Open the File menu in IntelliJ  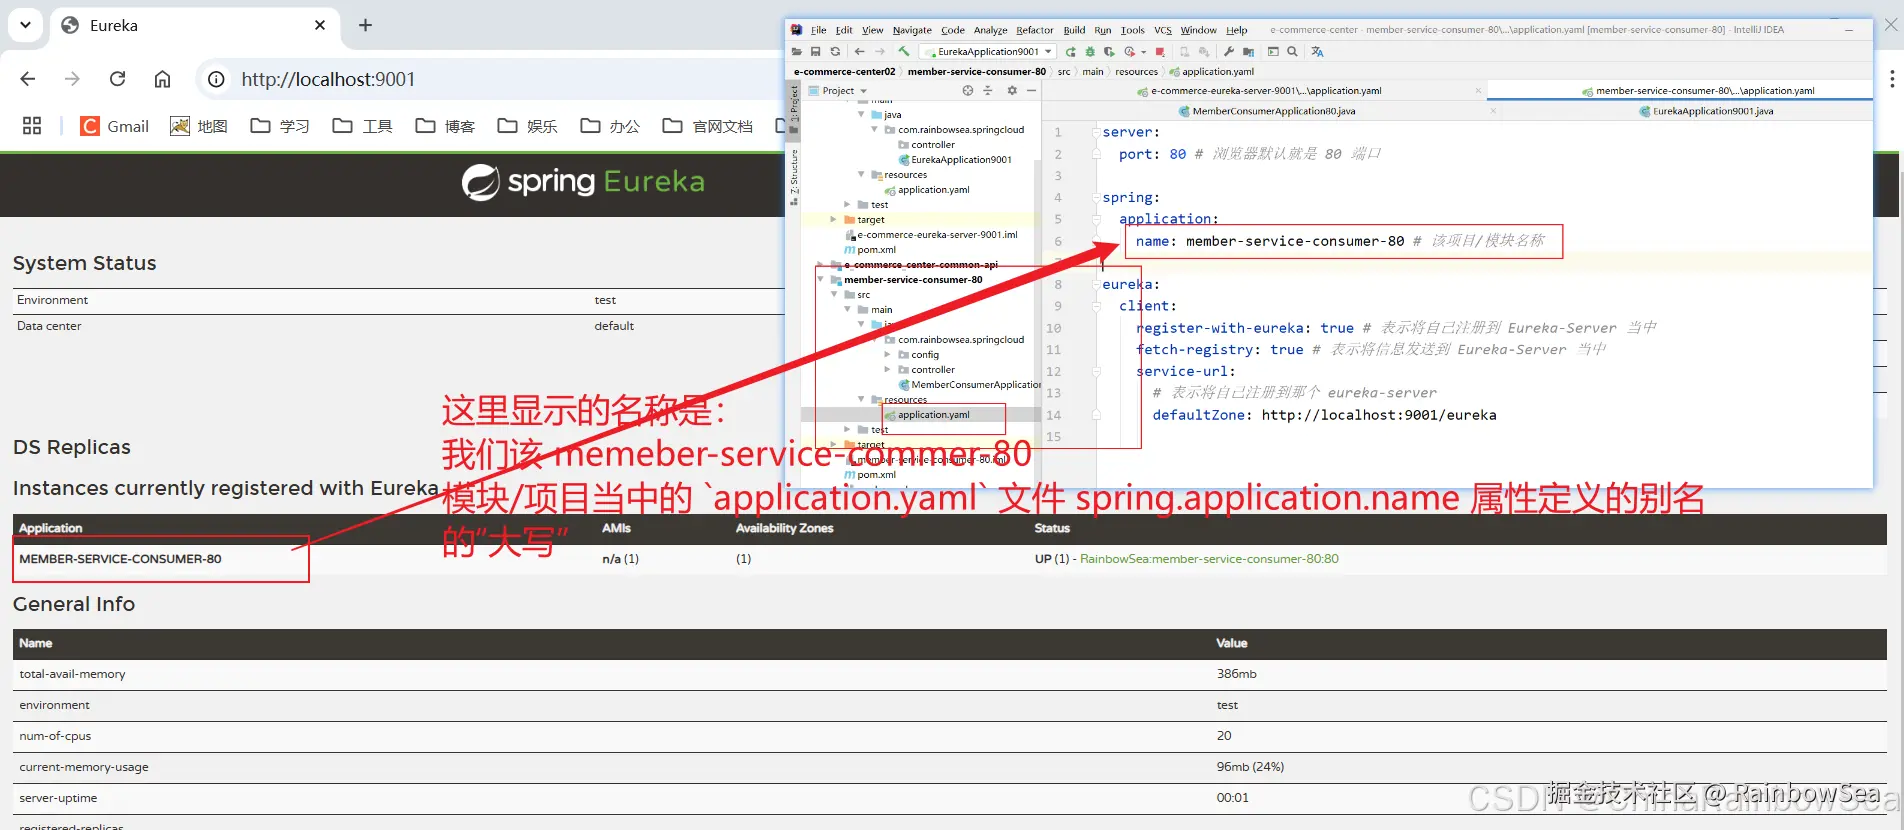819,30
